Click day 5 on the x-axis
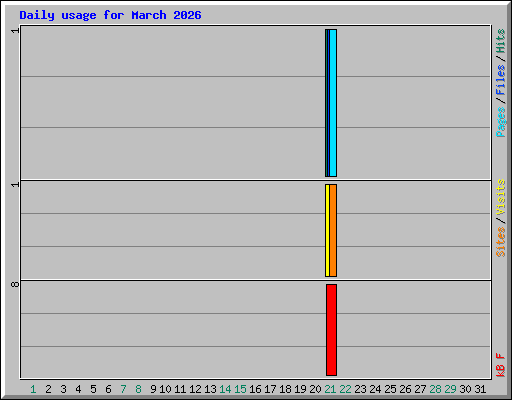The image size is (512, 400). point(93,389)
